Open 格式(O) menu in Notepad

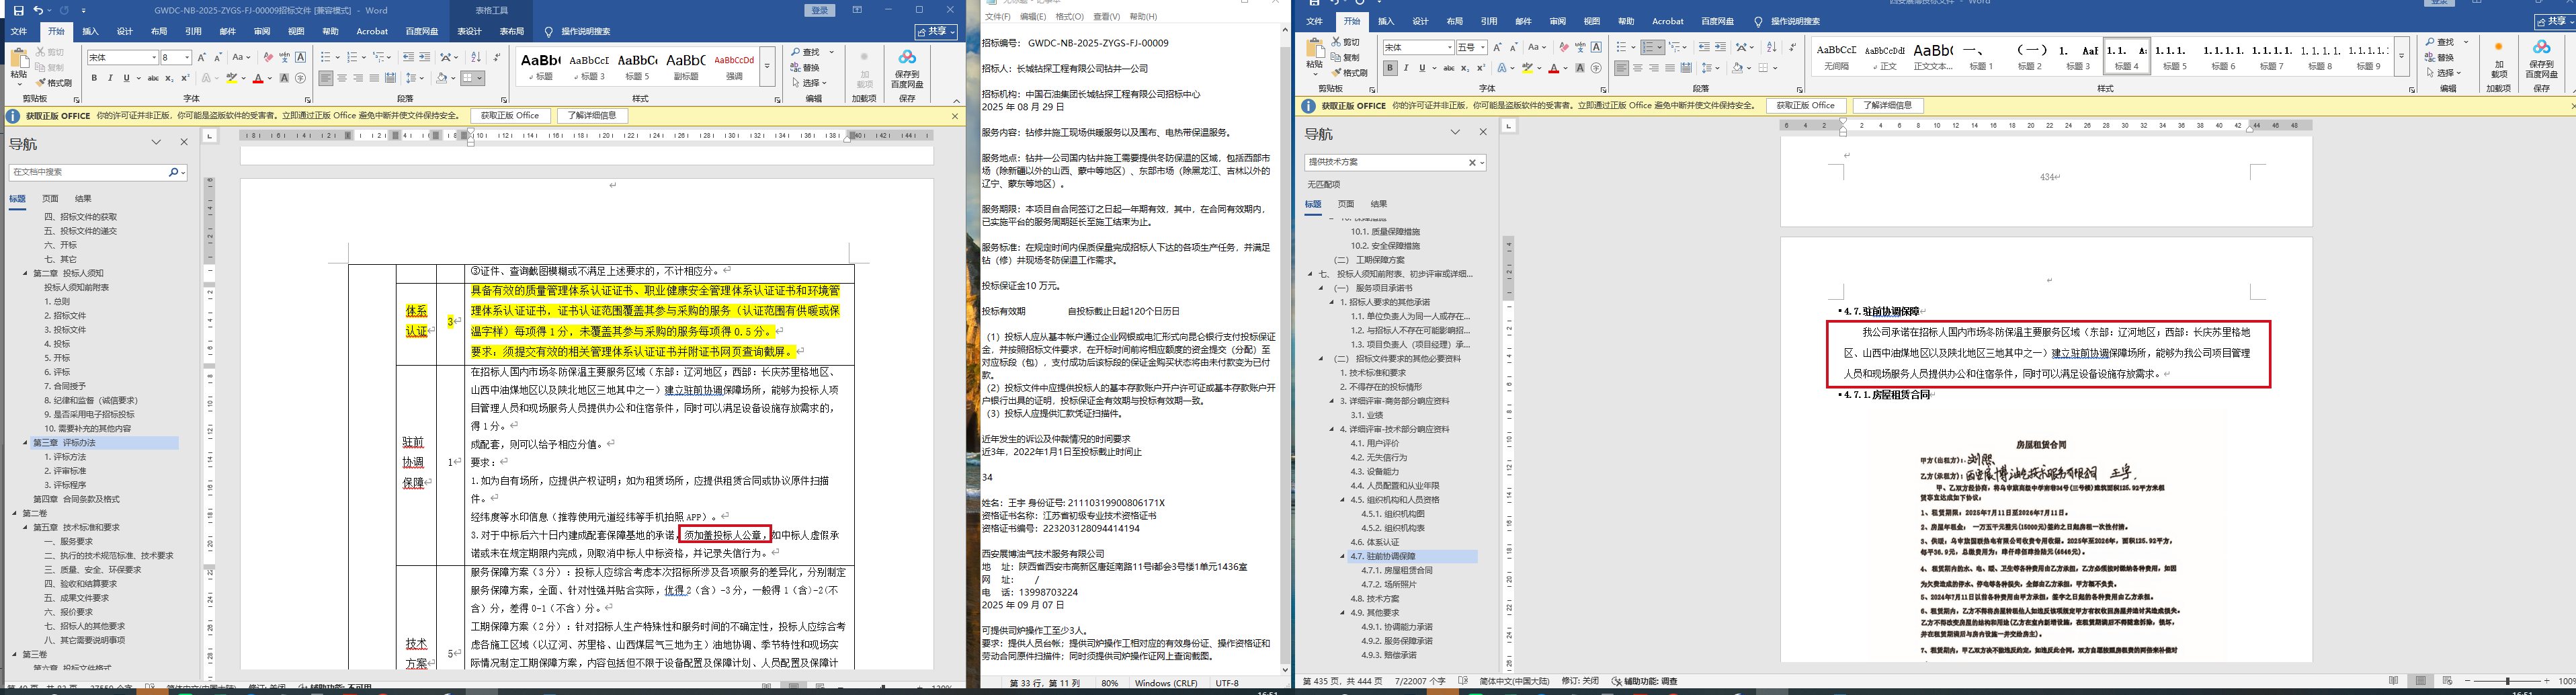tap(1069, 17)
